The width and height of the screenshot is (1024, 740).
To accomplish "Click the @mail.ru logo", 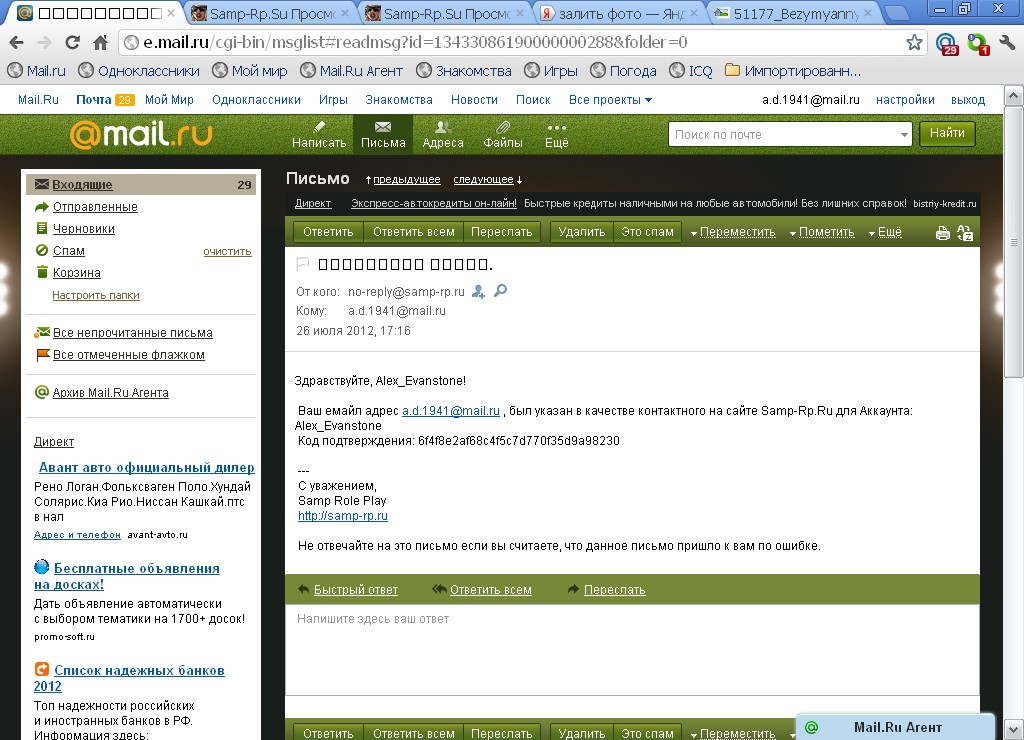I will 141,135.
